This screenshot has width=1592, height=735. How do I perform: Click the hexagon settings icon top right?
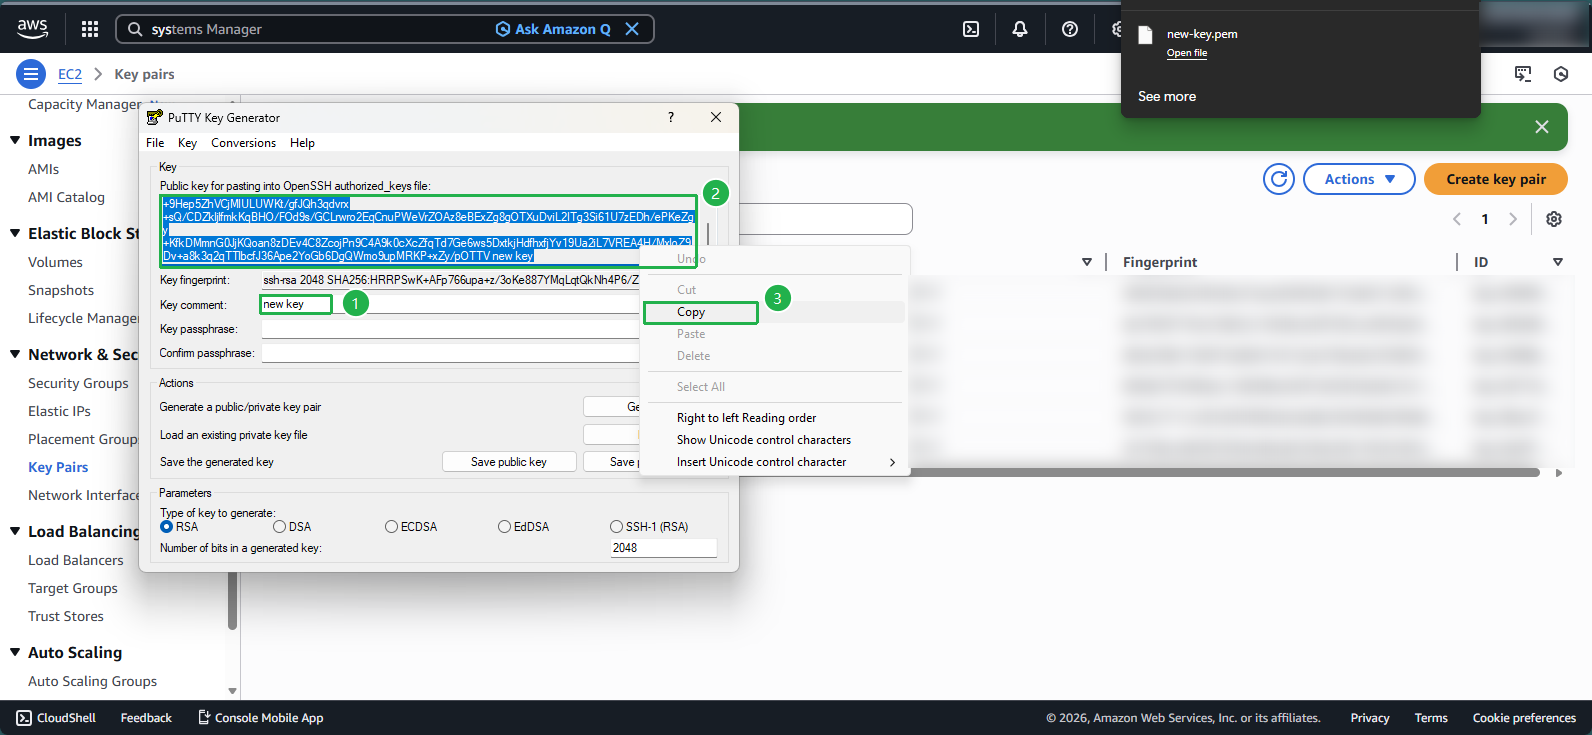tap(1561, 74)
